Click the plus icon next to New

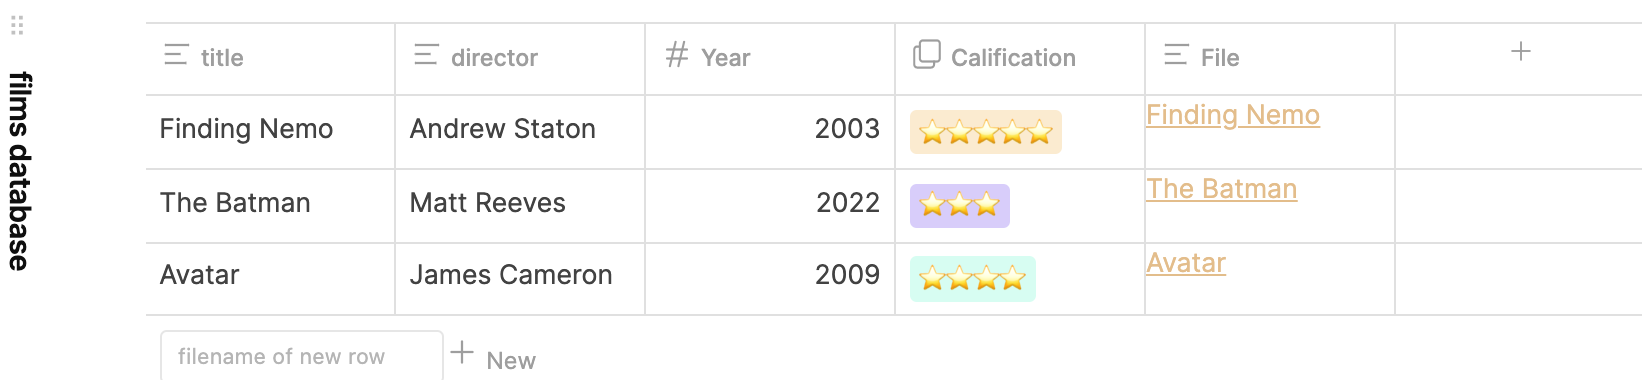(x=462, y=352)
